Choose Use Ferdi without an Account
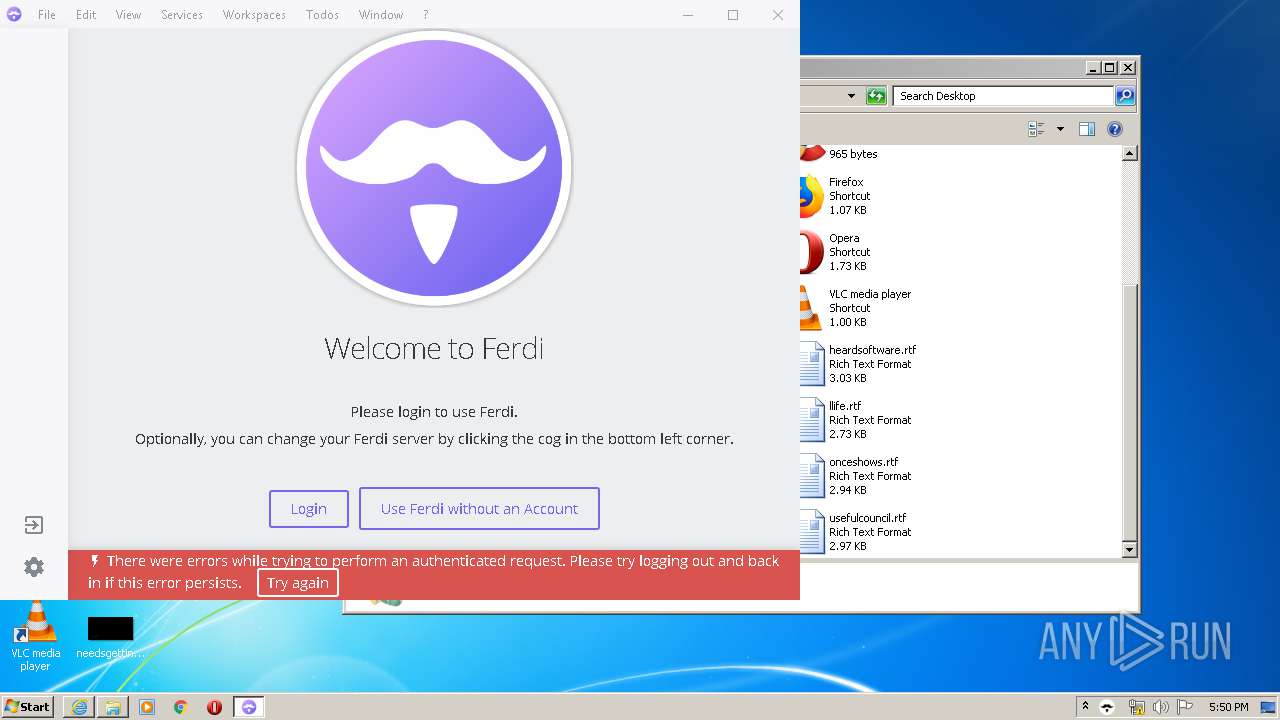The width and height of the screenshot is (1280, 720). [x=479, y=508]
